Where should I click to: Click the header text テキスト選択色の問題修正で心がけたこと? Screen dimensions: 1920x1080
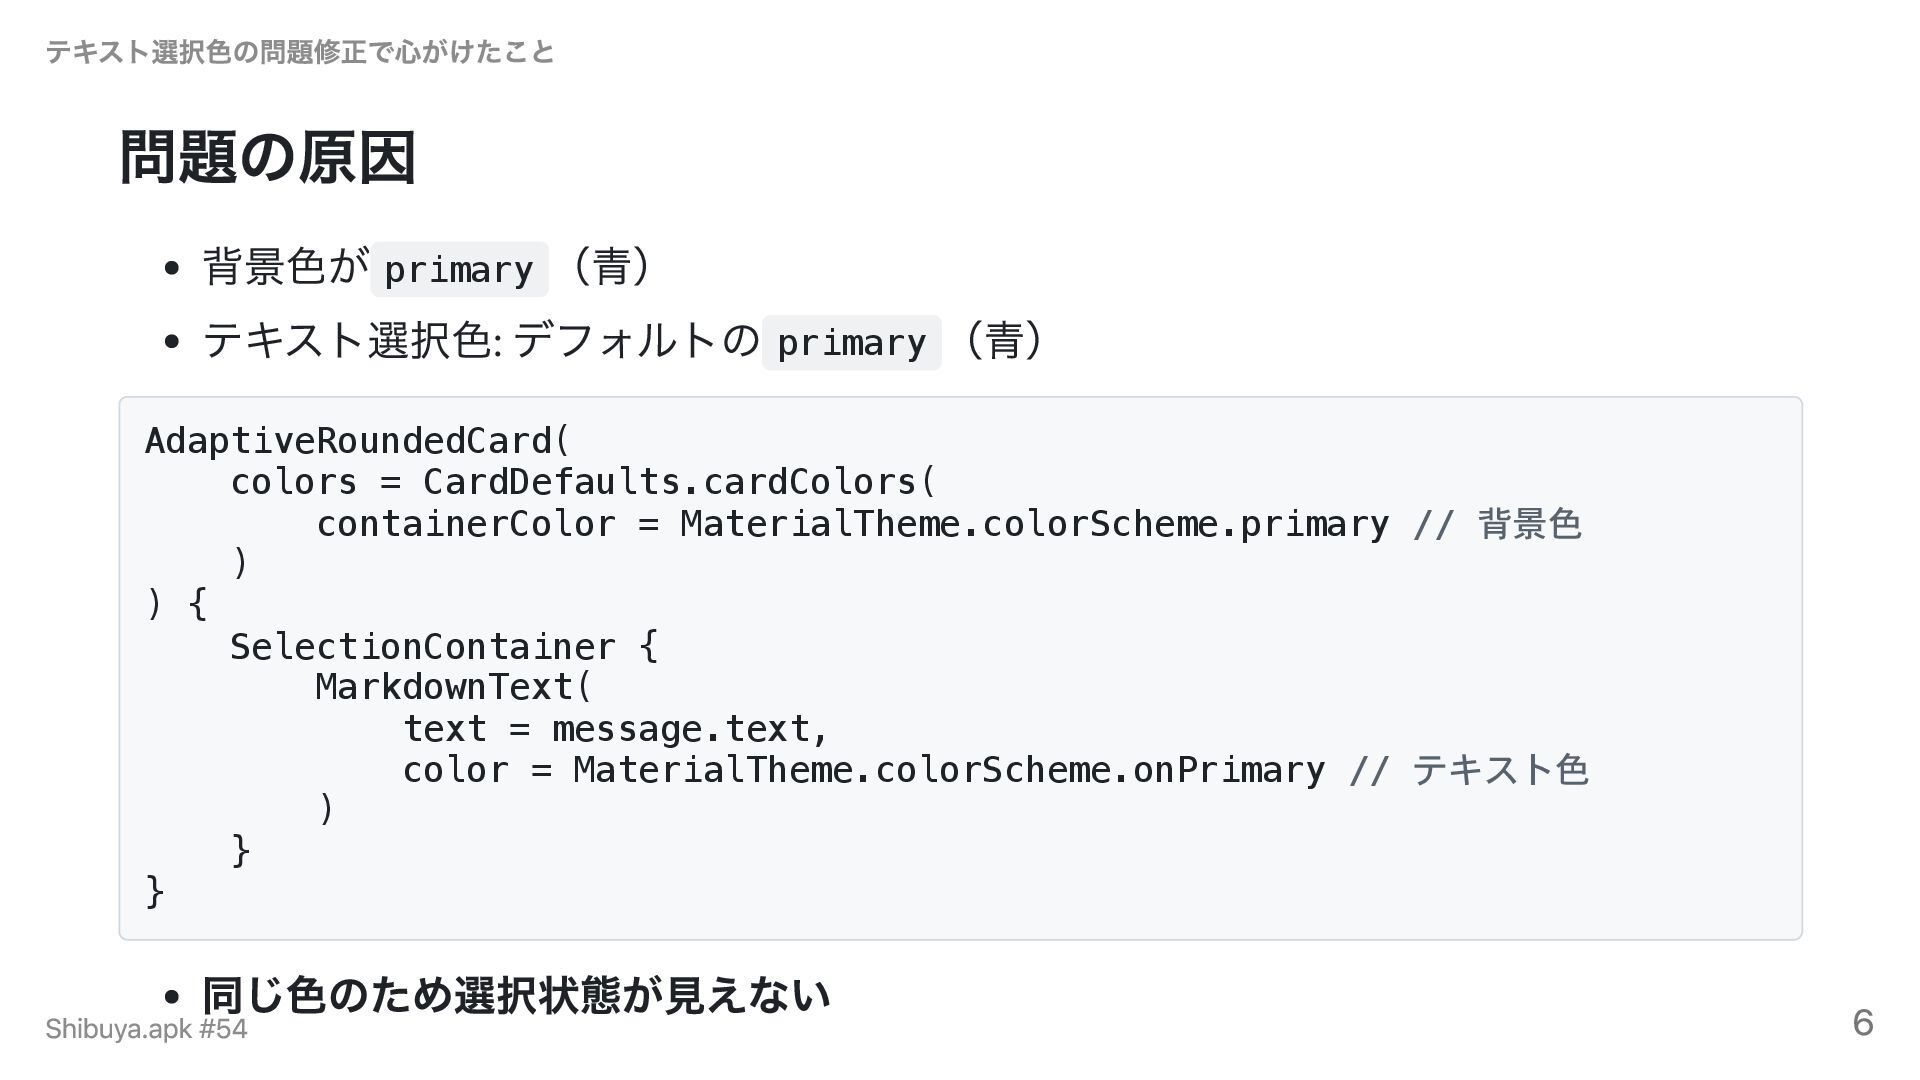pyautogui.click(x=300, y=52)
